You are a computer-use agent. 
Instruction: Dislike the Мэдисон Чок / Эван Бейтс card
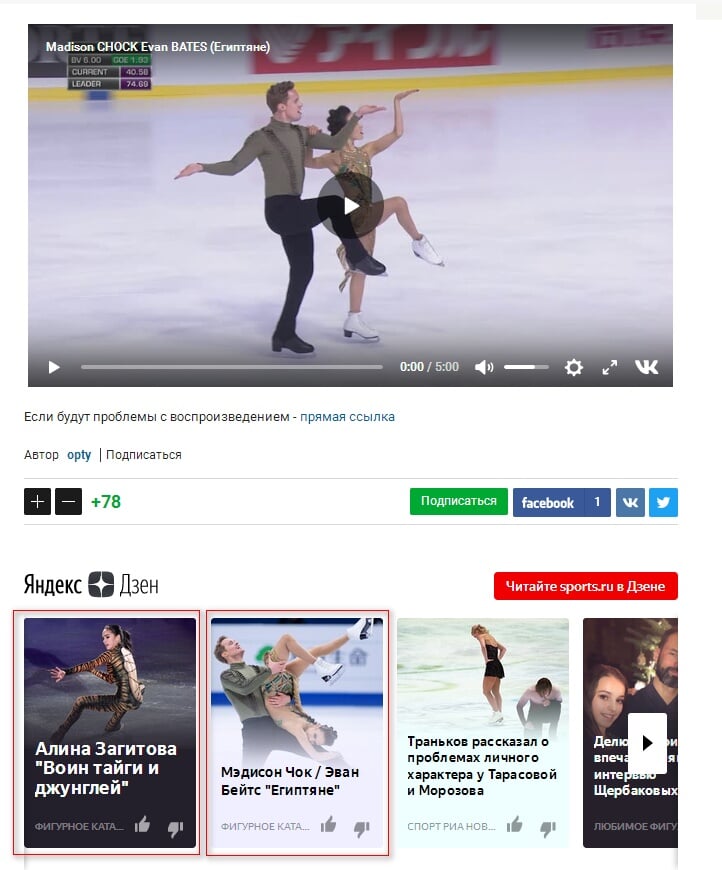point(362,828)
